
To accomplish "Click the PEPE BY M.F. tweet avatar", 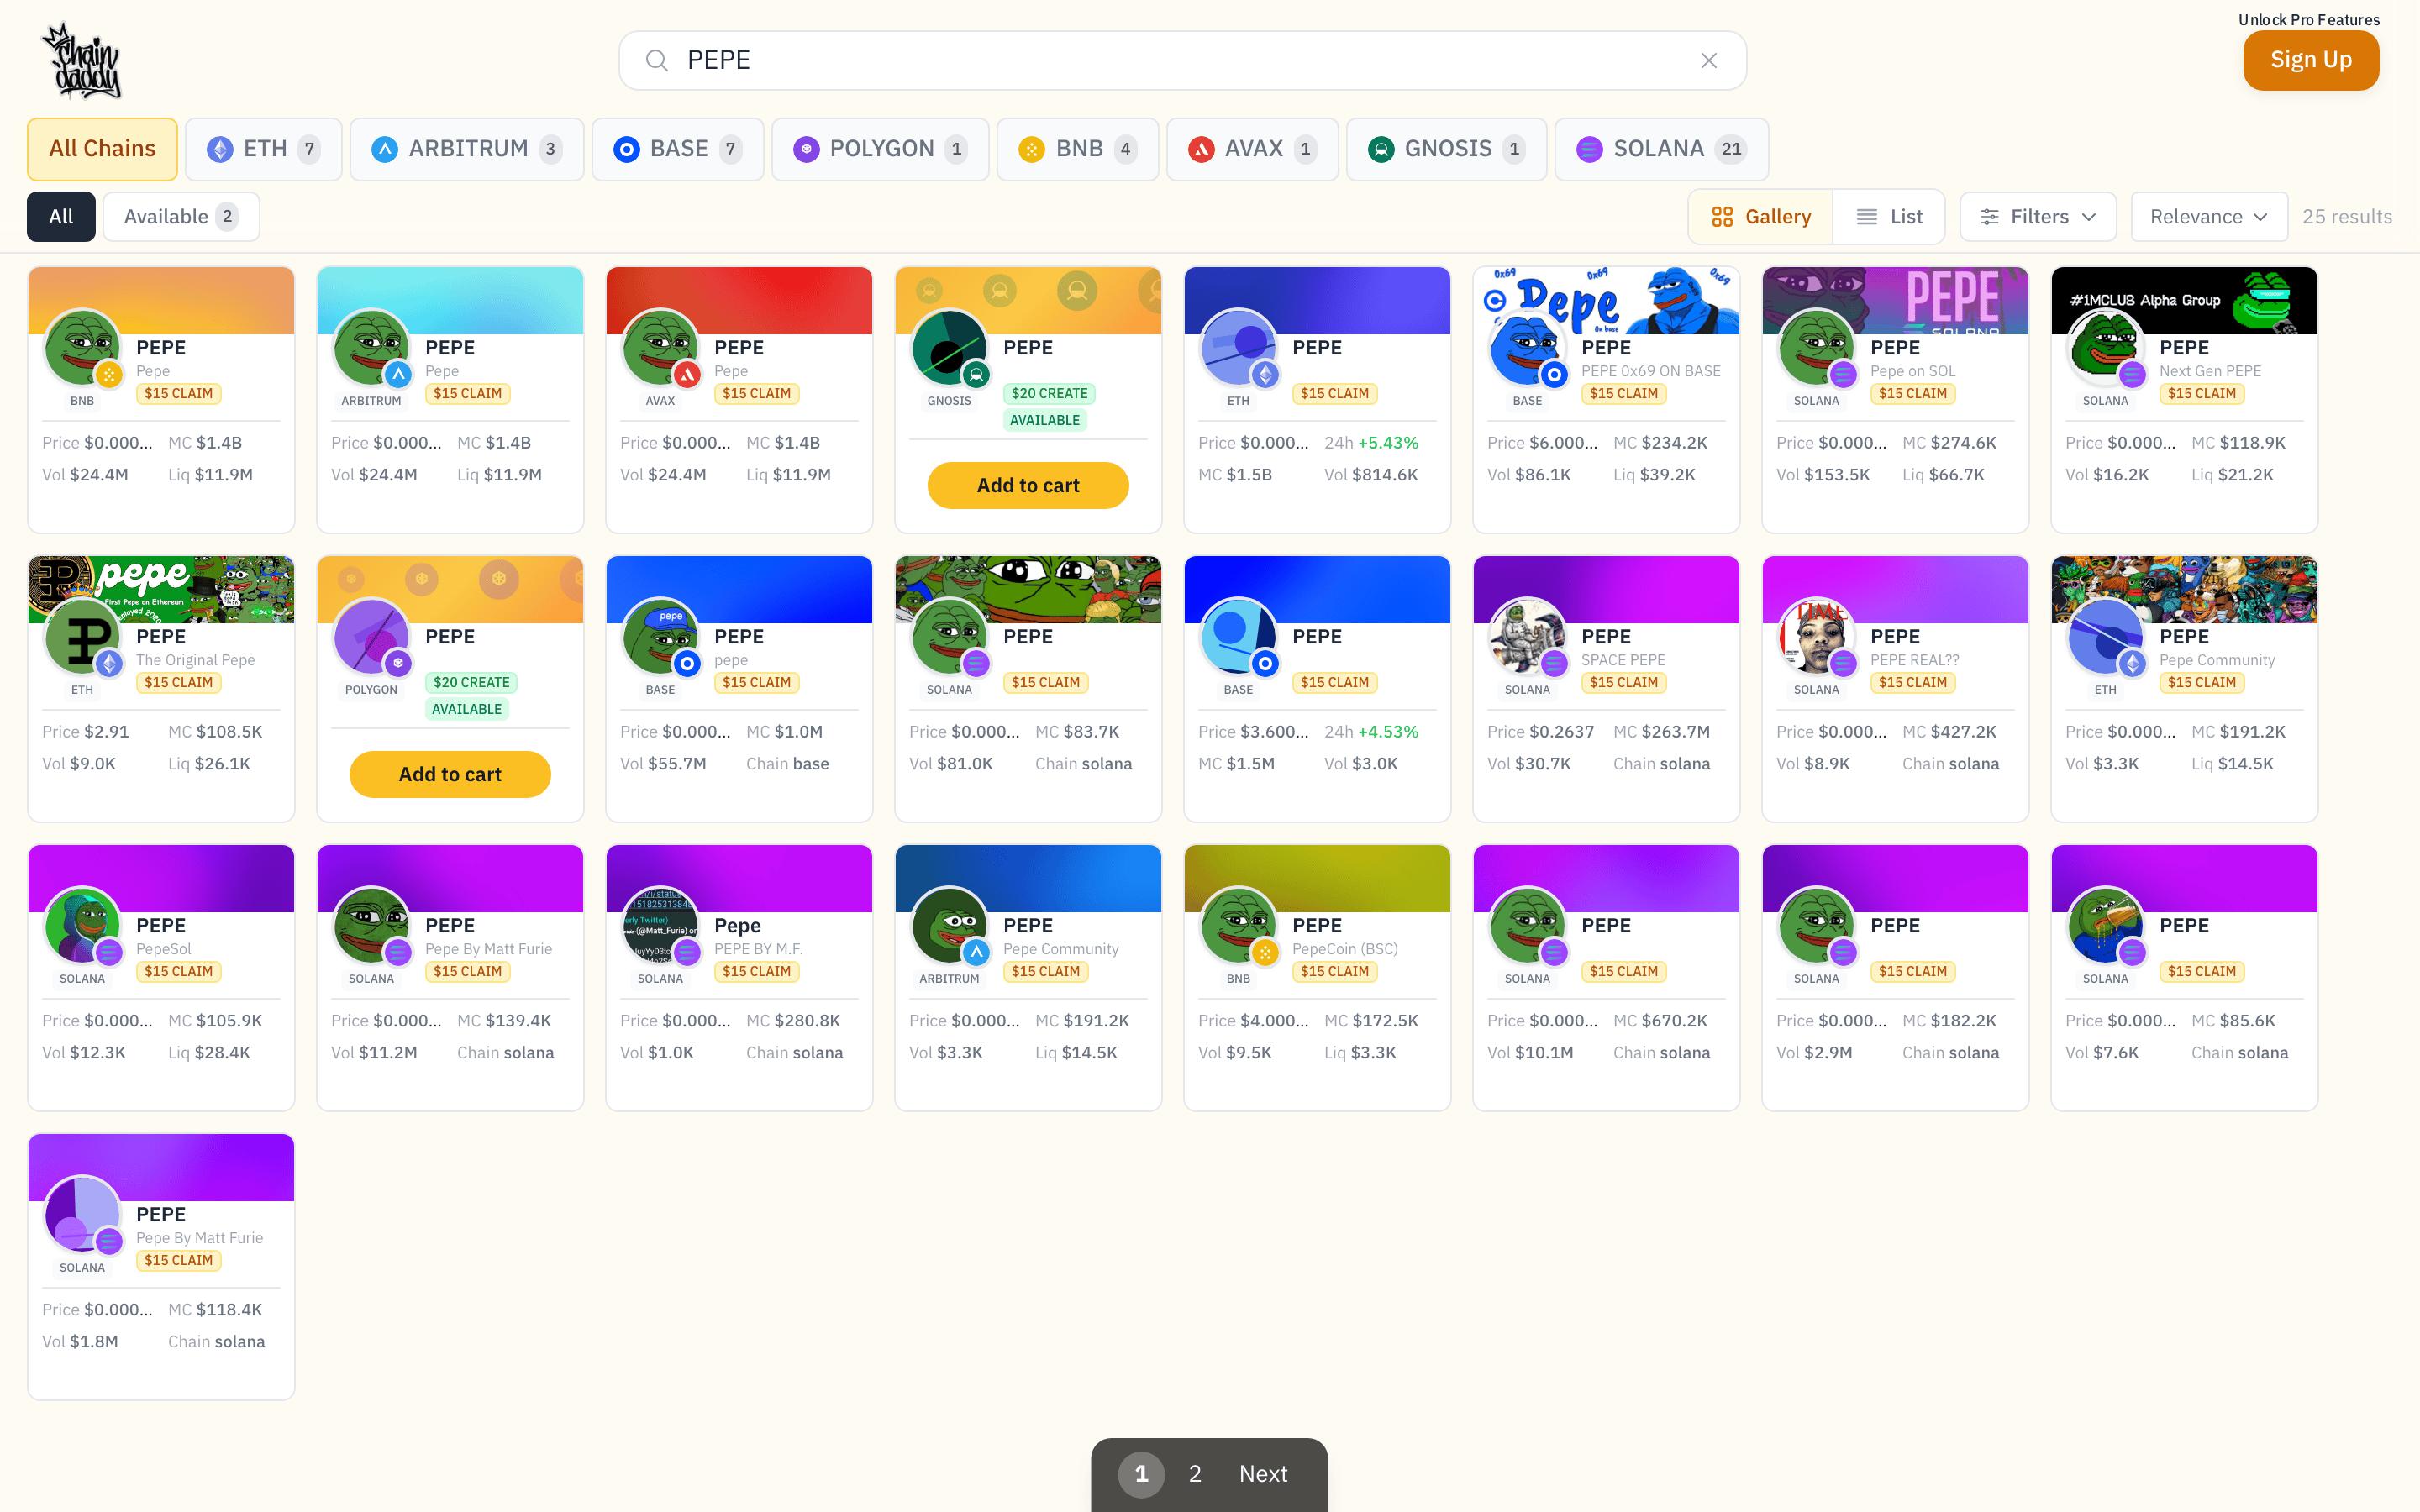I will [660, 926].
